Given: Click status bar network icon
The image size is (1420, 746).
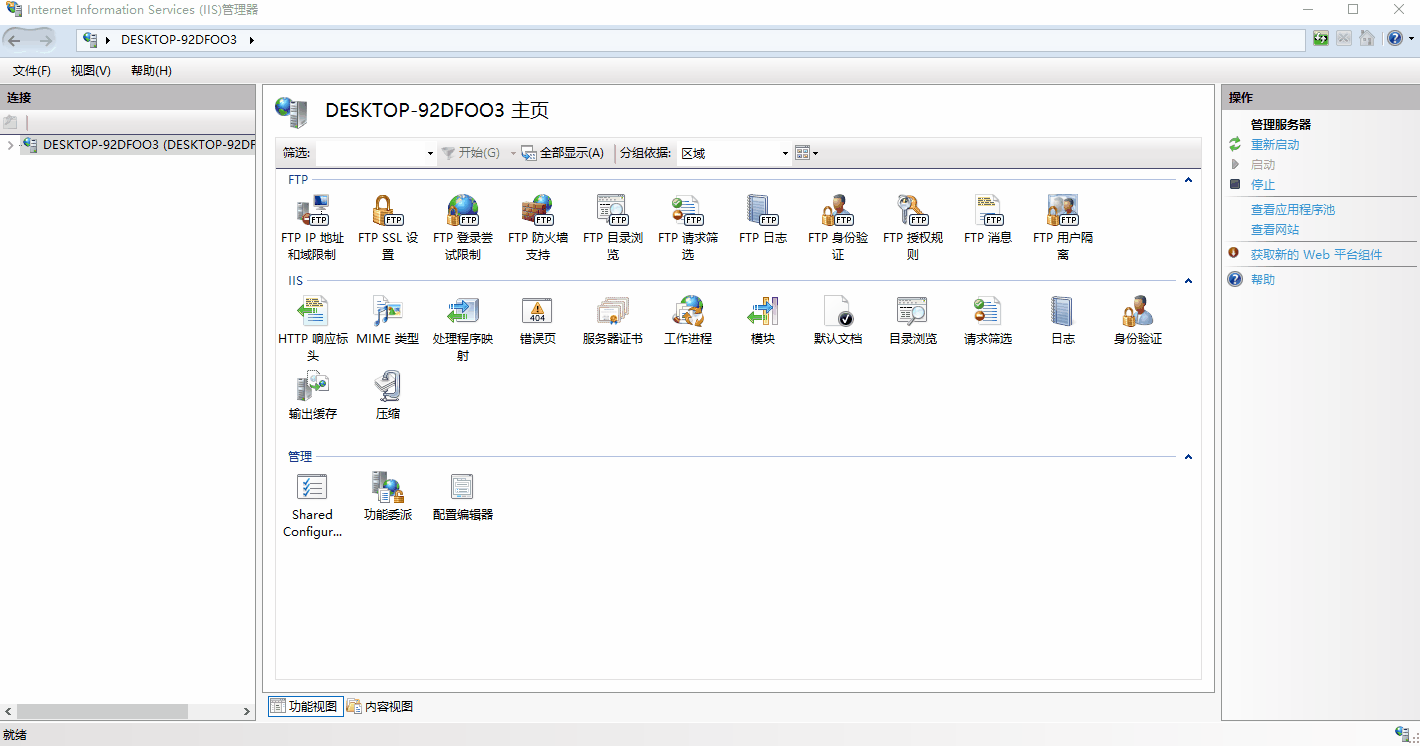Looking at the screenshot, I should tap(1403, 735).
